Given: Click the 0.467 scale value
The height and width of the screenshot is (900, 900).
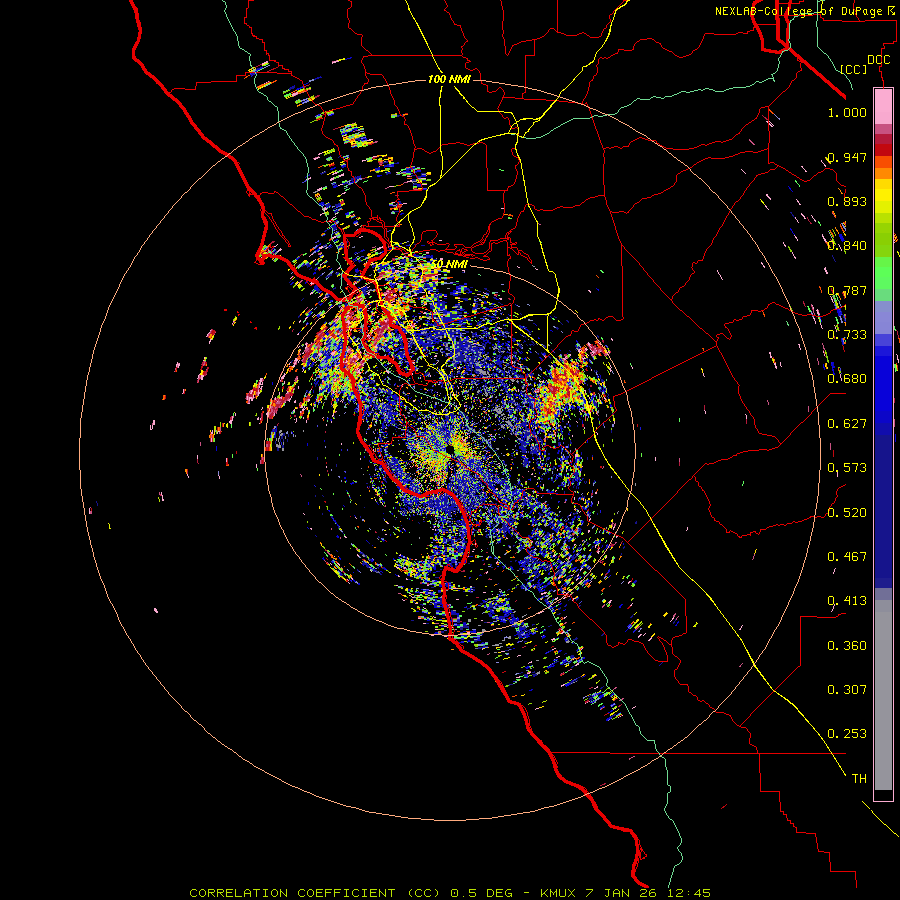Looking at the screenshot, I should [x=847, y=557].
